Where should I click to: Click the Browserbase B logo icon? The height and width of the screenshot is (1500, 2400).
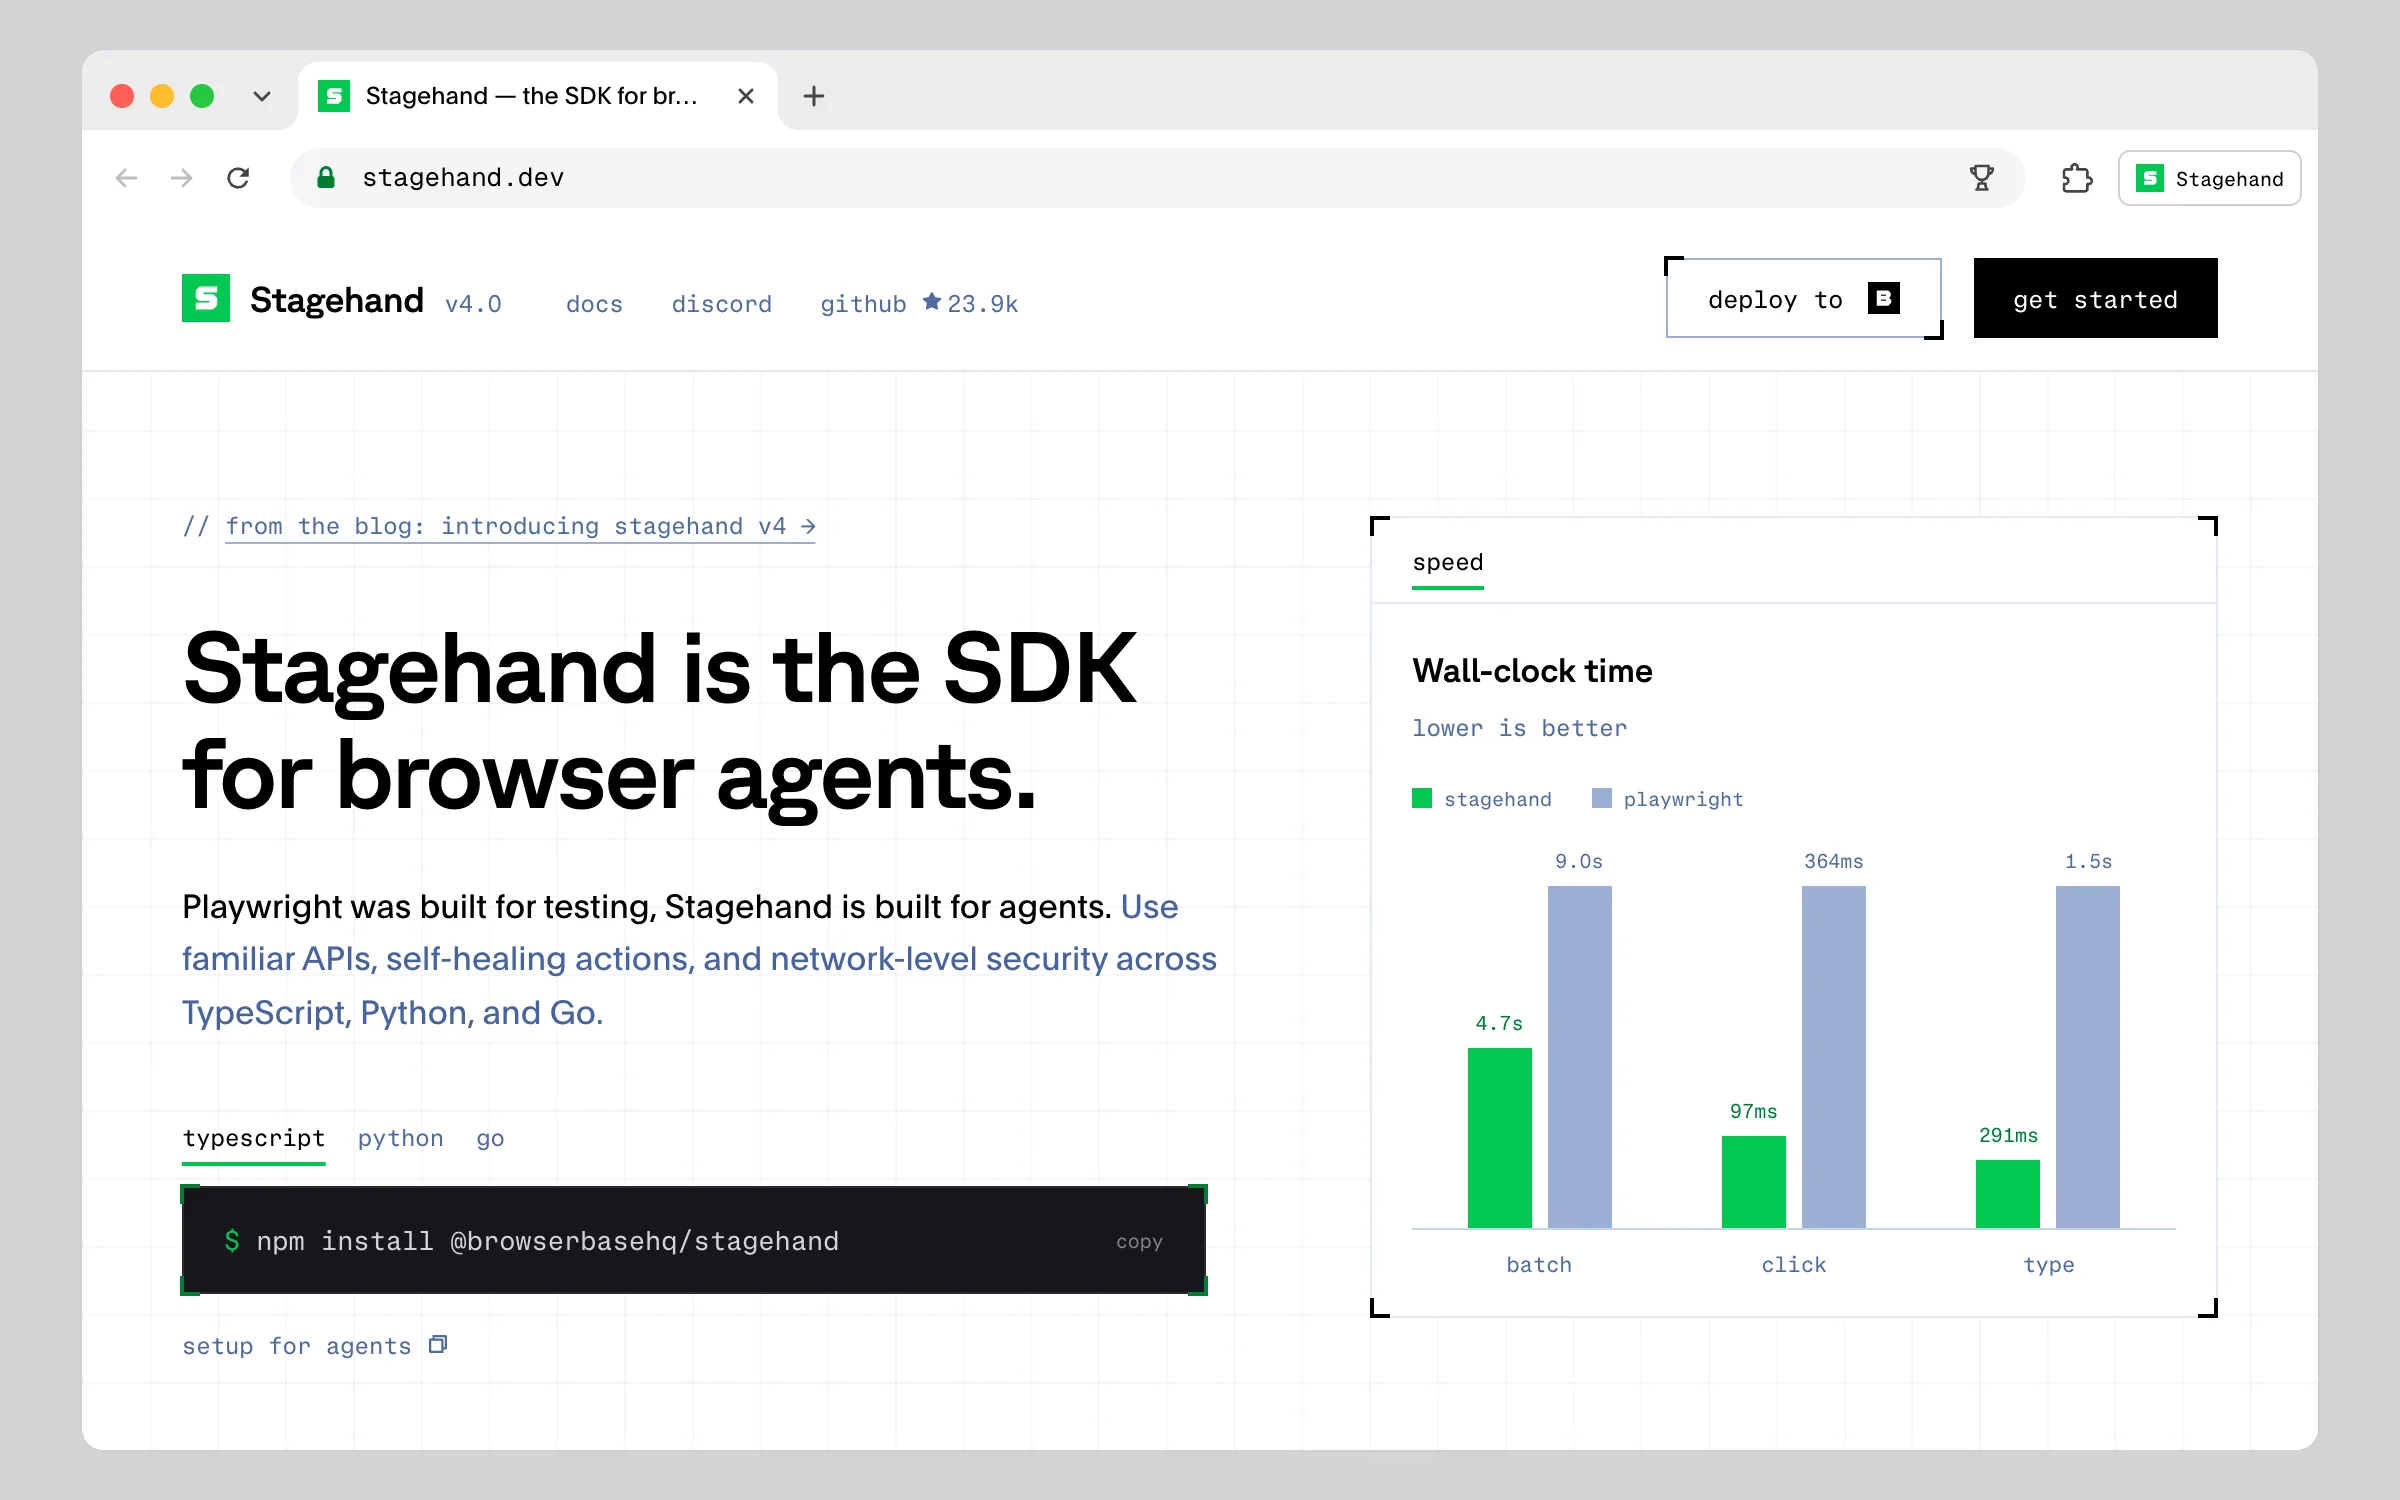pyautogui.click(x=1884, y=298)
